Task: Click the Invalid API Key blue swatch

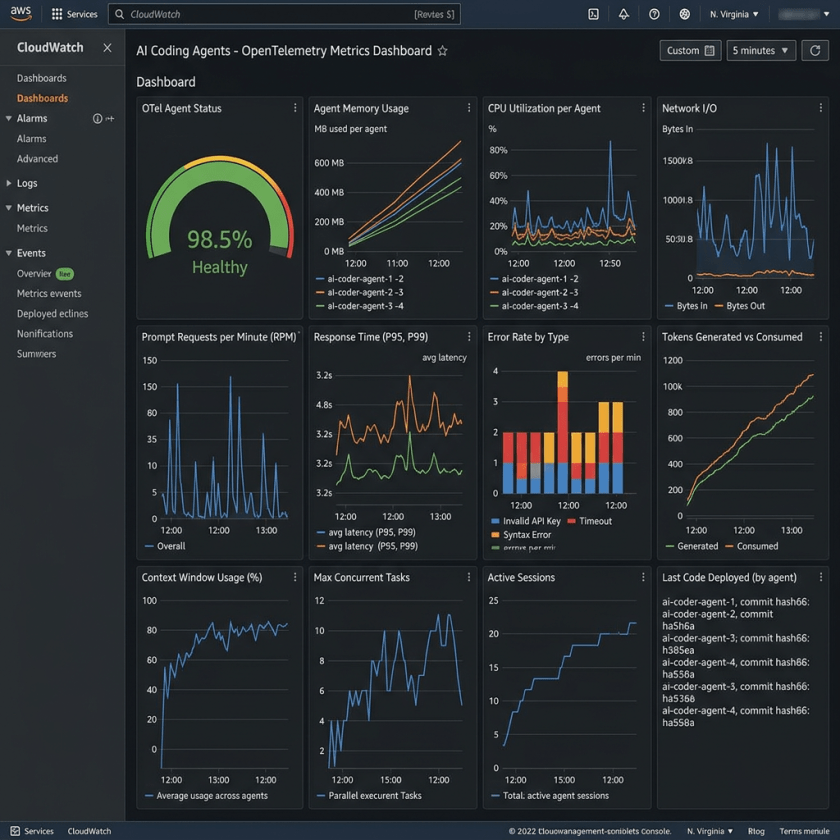Action: coord(495,521)
